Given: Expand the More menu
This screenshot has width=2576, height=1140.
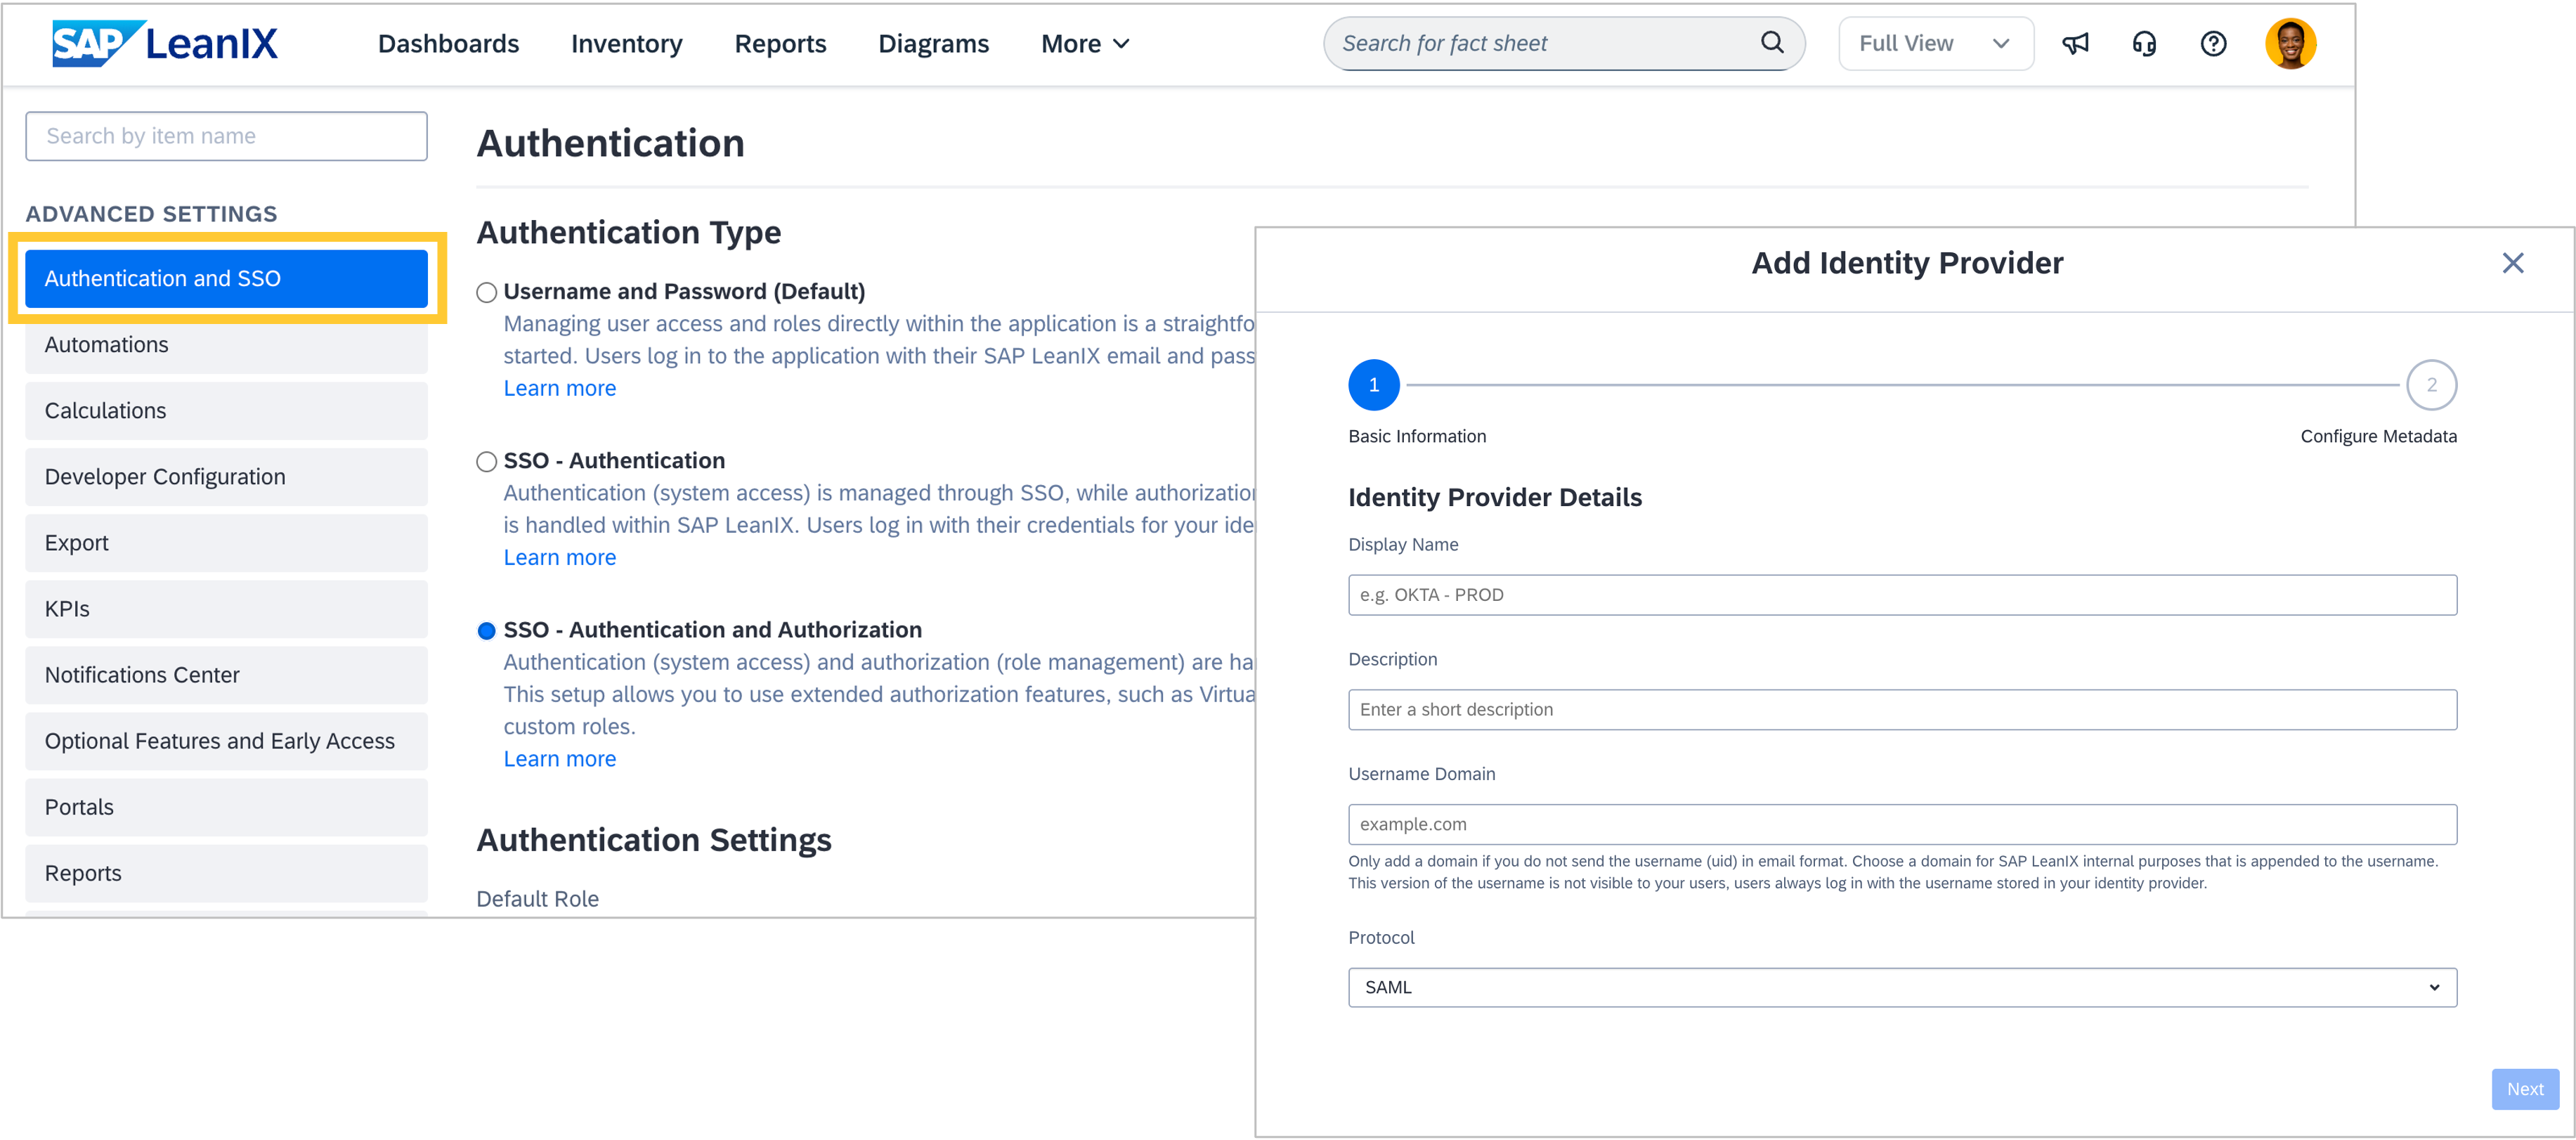Looking at the screenshot, I should click(x=1085, y=43).
